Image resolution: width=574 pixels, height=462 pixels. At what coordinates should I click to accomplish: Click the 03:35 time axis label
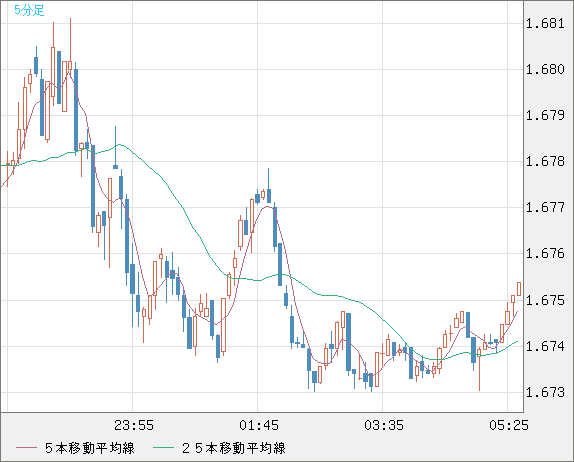[384, 425]
